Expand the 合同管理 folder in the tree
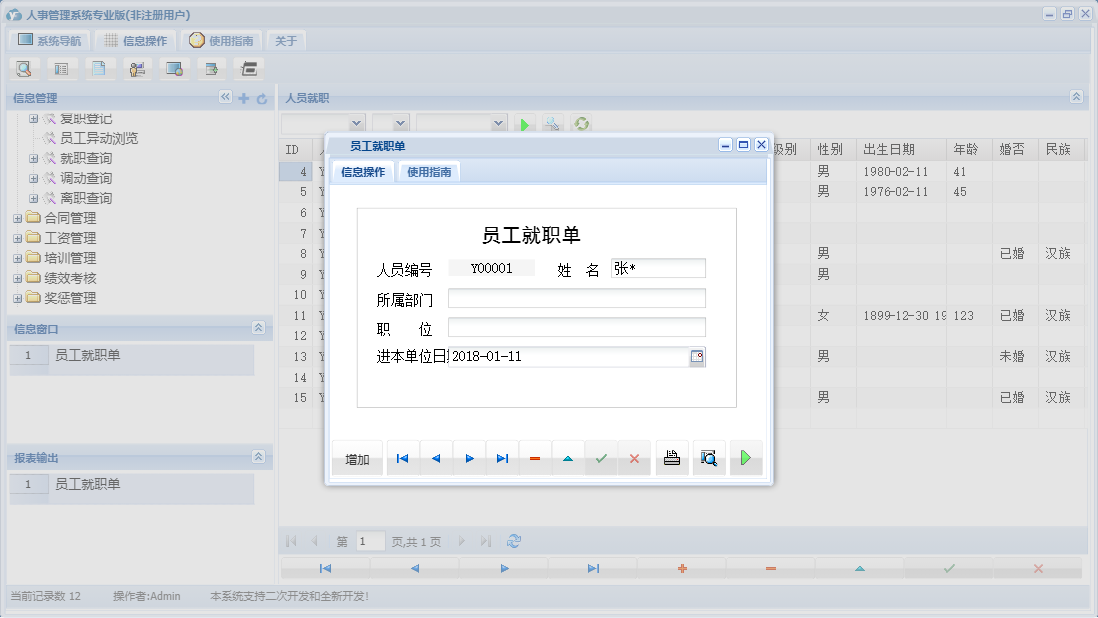This screenshot has height=618, width=1098. pos(16,217)
